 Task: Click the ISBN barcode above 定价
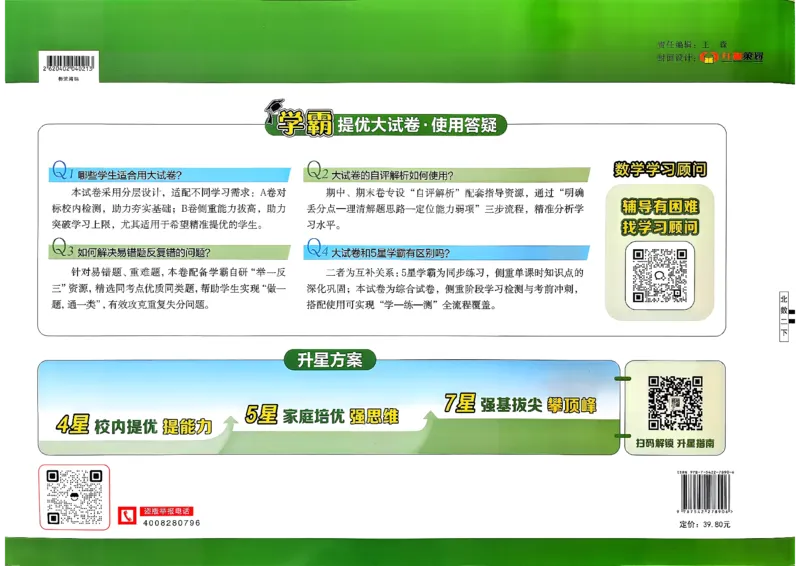[x=706, y=494]
